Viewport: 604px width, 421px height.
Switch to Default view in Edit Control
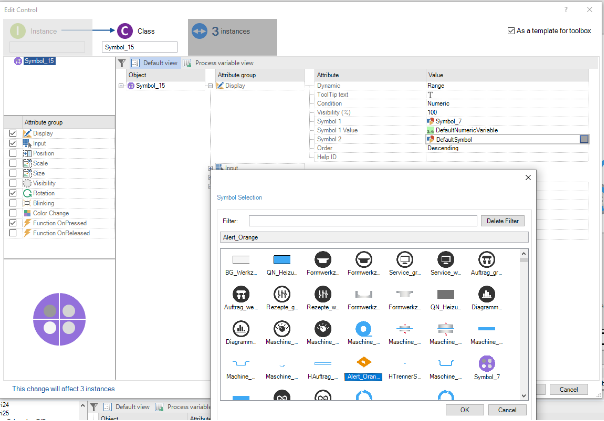click(x=154, y=63)
